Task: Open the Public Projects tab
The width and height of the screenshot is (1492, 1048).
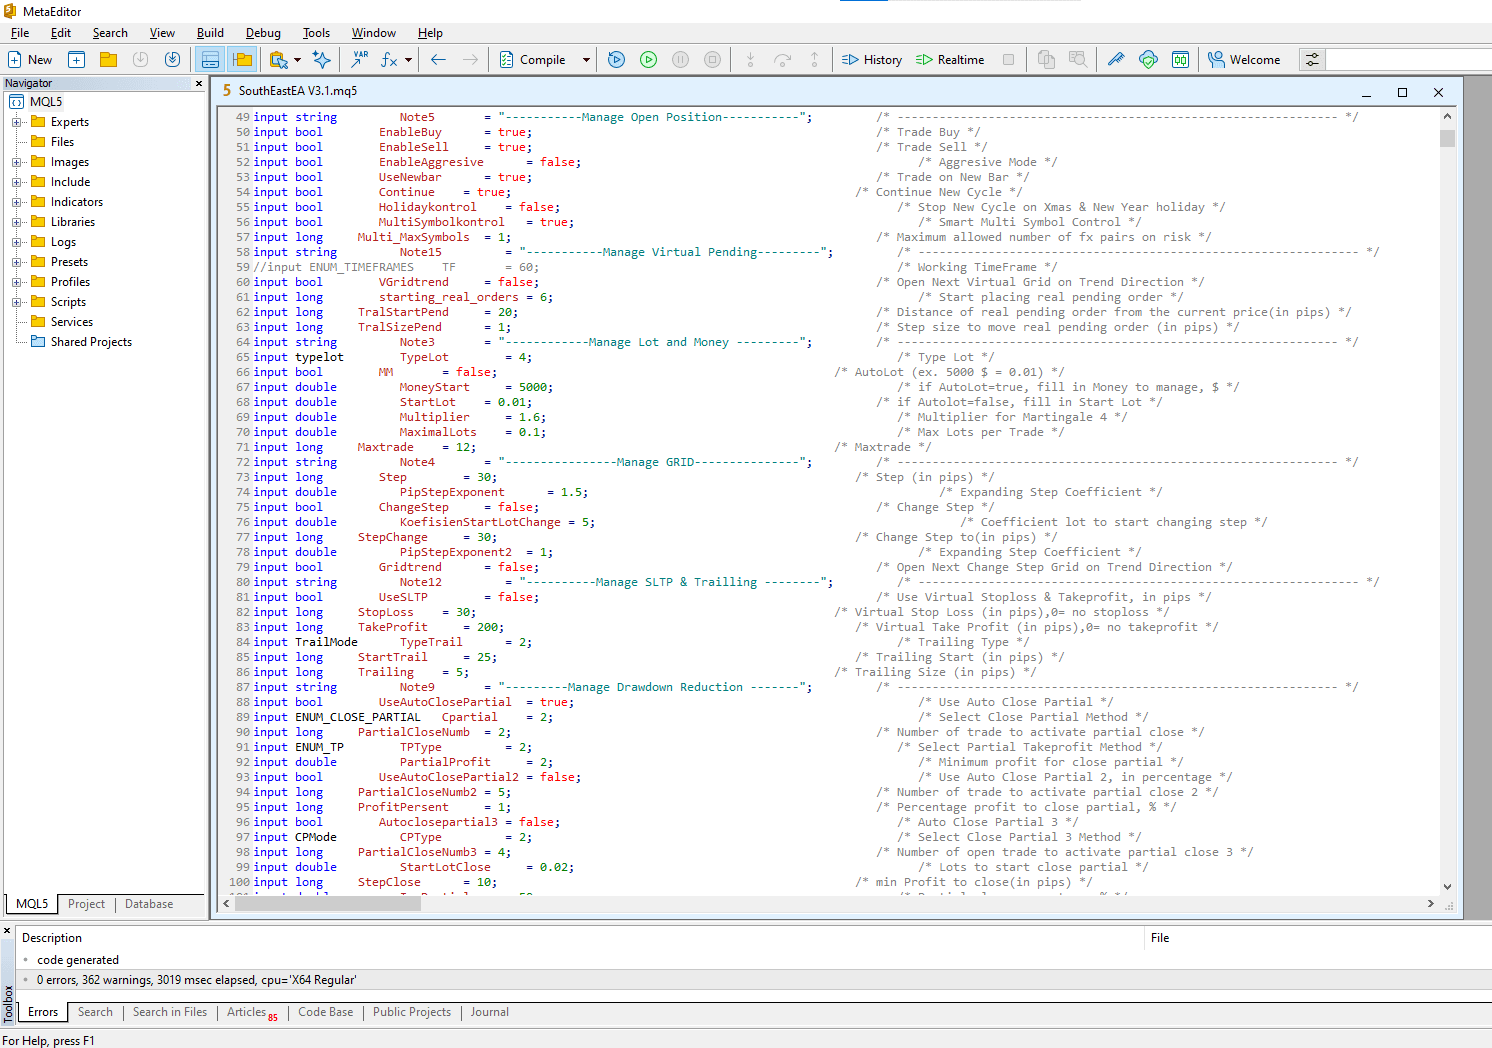Action: point(411,1012)
